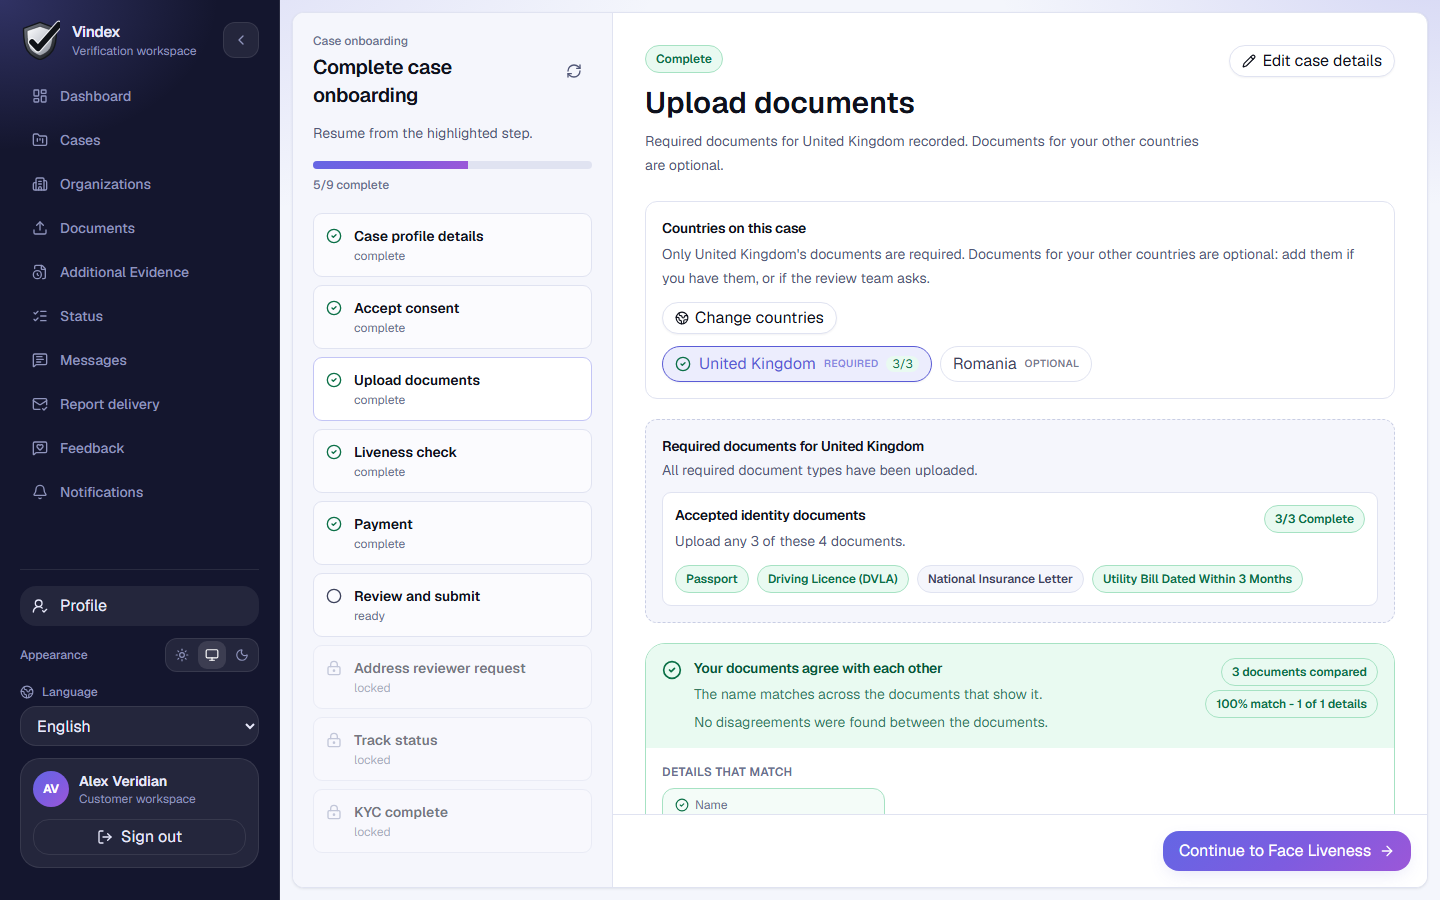1440x900 pixels.
Task: Click the KYC complete lock icon
Action: point(334,812)
